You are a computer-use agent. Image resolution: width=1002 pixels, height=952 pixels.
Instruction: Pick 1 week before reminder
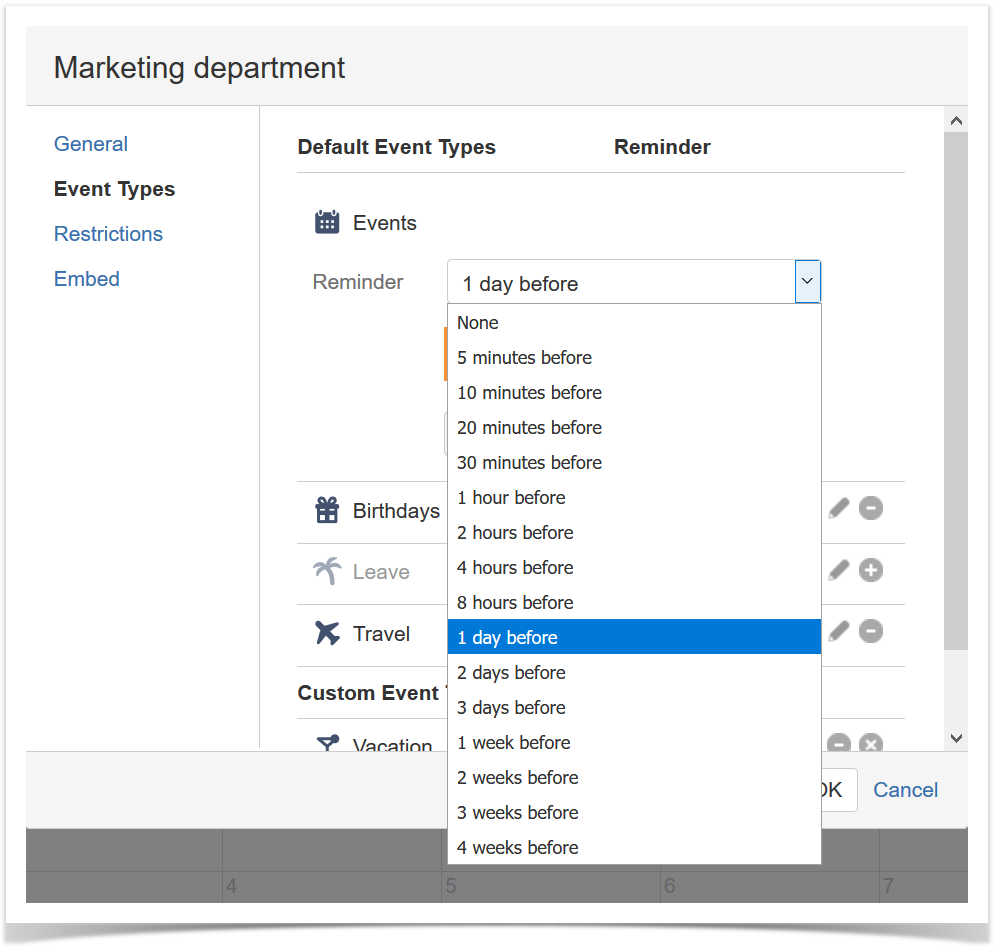[x=634, y=742]
